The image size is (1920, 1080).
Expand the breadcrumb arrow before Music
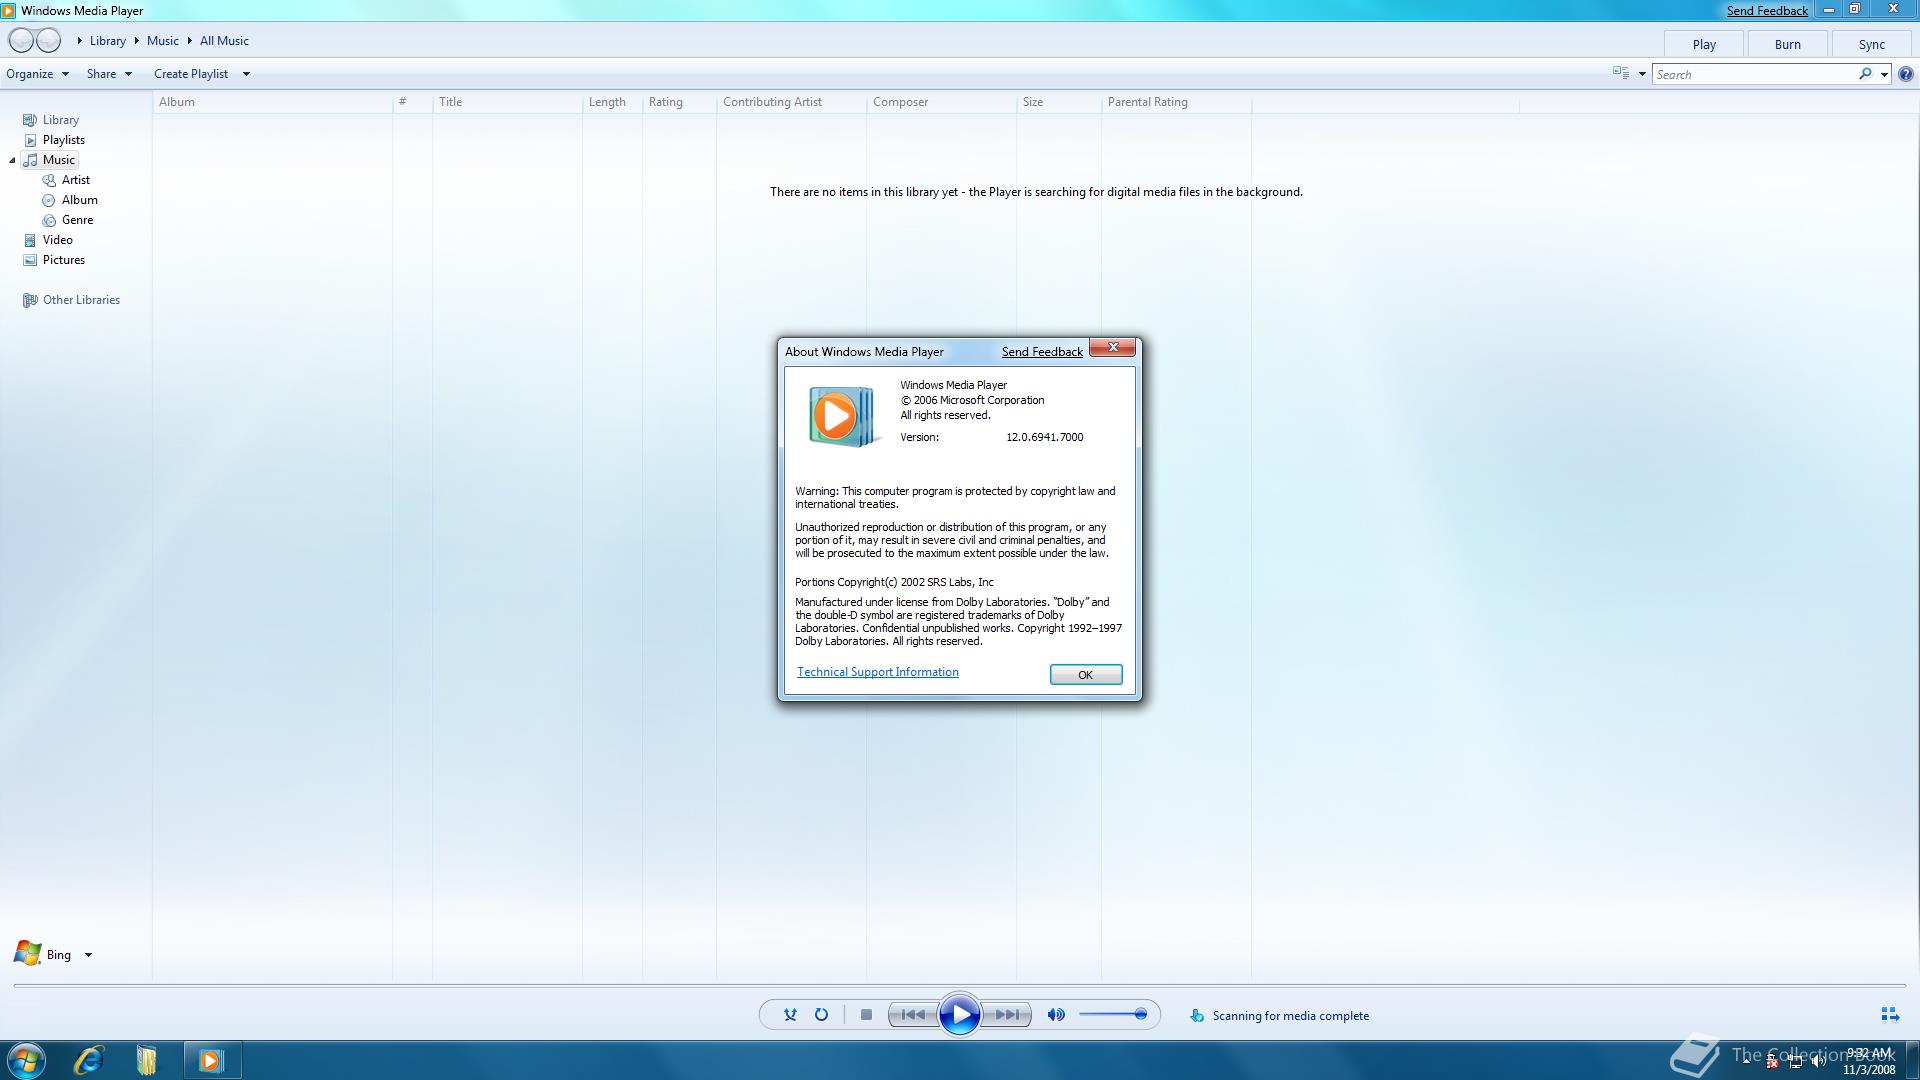click(136, 41)
